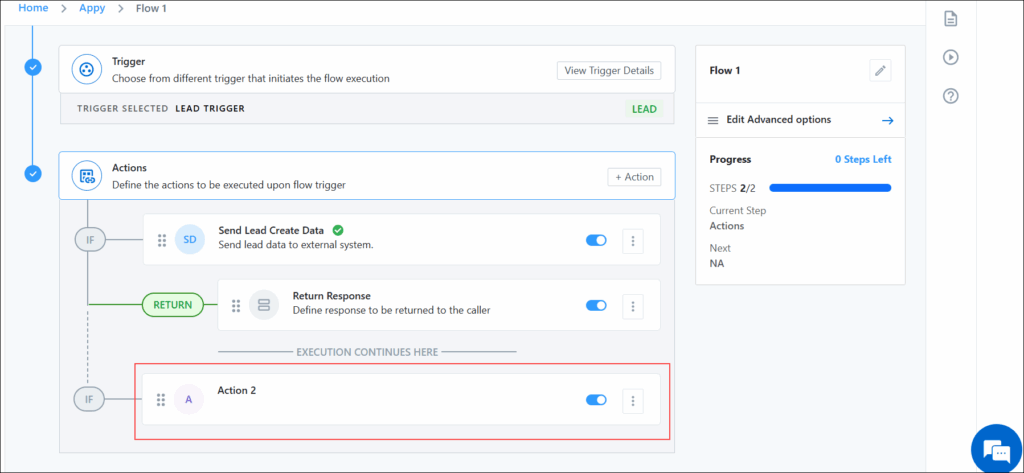Navigate to Appy breadcrumb
The height and width of the screenshot is (473, 1024).
pyautogui.click(x=92, y=8)
